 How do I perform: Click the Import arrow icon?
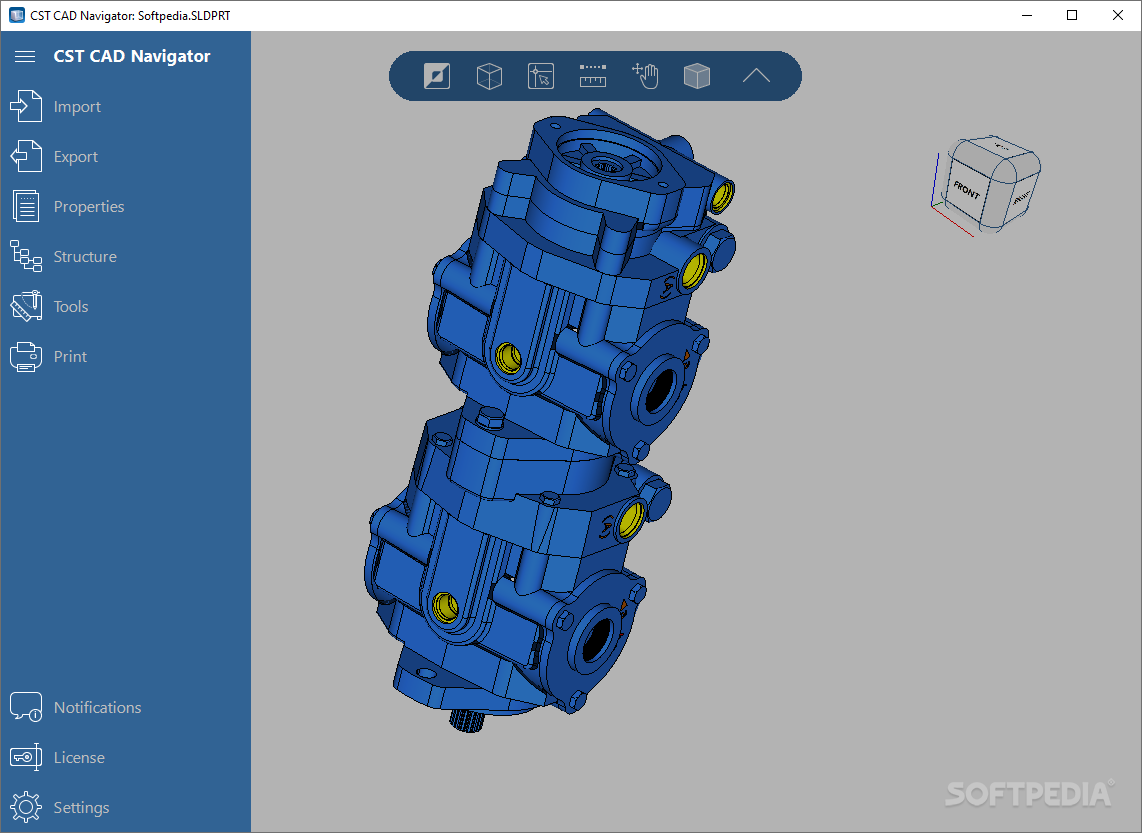[25, 106]
